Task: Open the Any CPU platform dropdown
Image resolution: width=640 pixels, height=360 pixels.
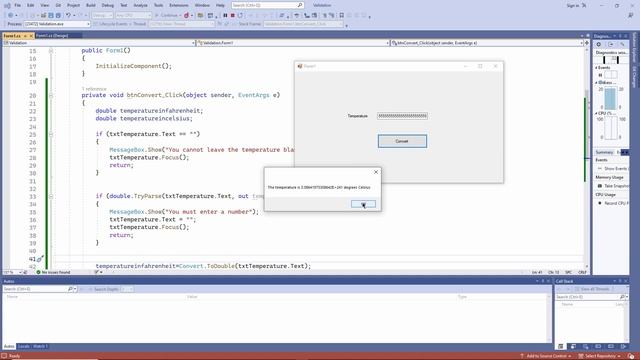Action: (x=133, y=16)
